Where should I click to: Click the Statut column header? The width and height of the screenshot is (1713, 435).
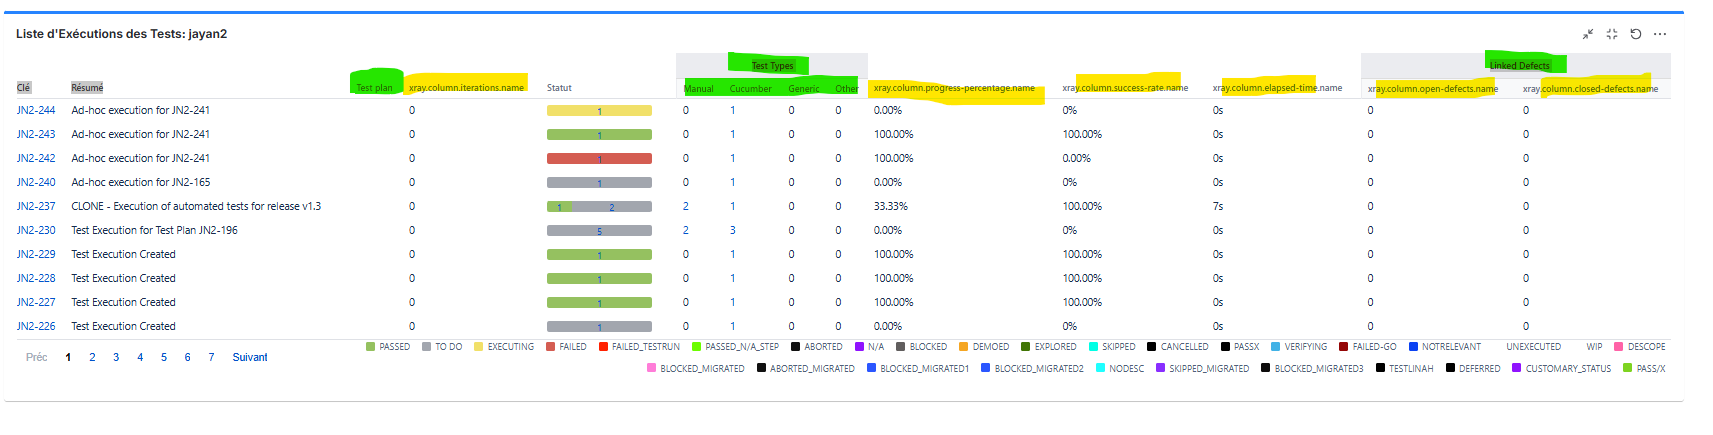(x=559, y=88)
